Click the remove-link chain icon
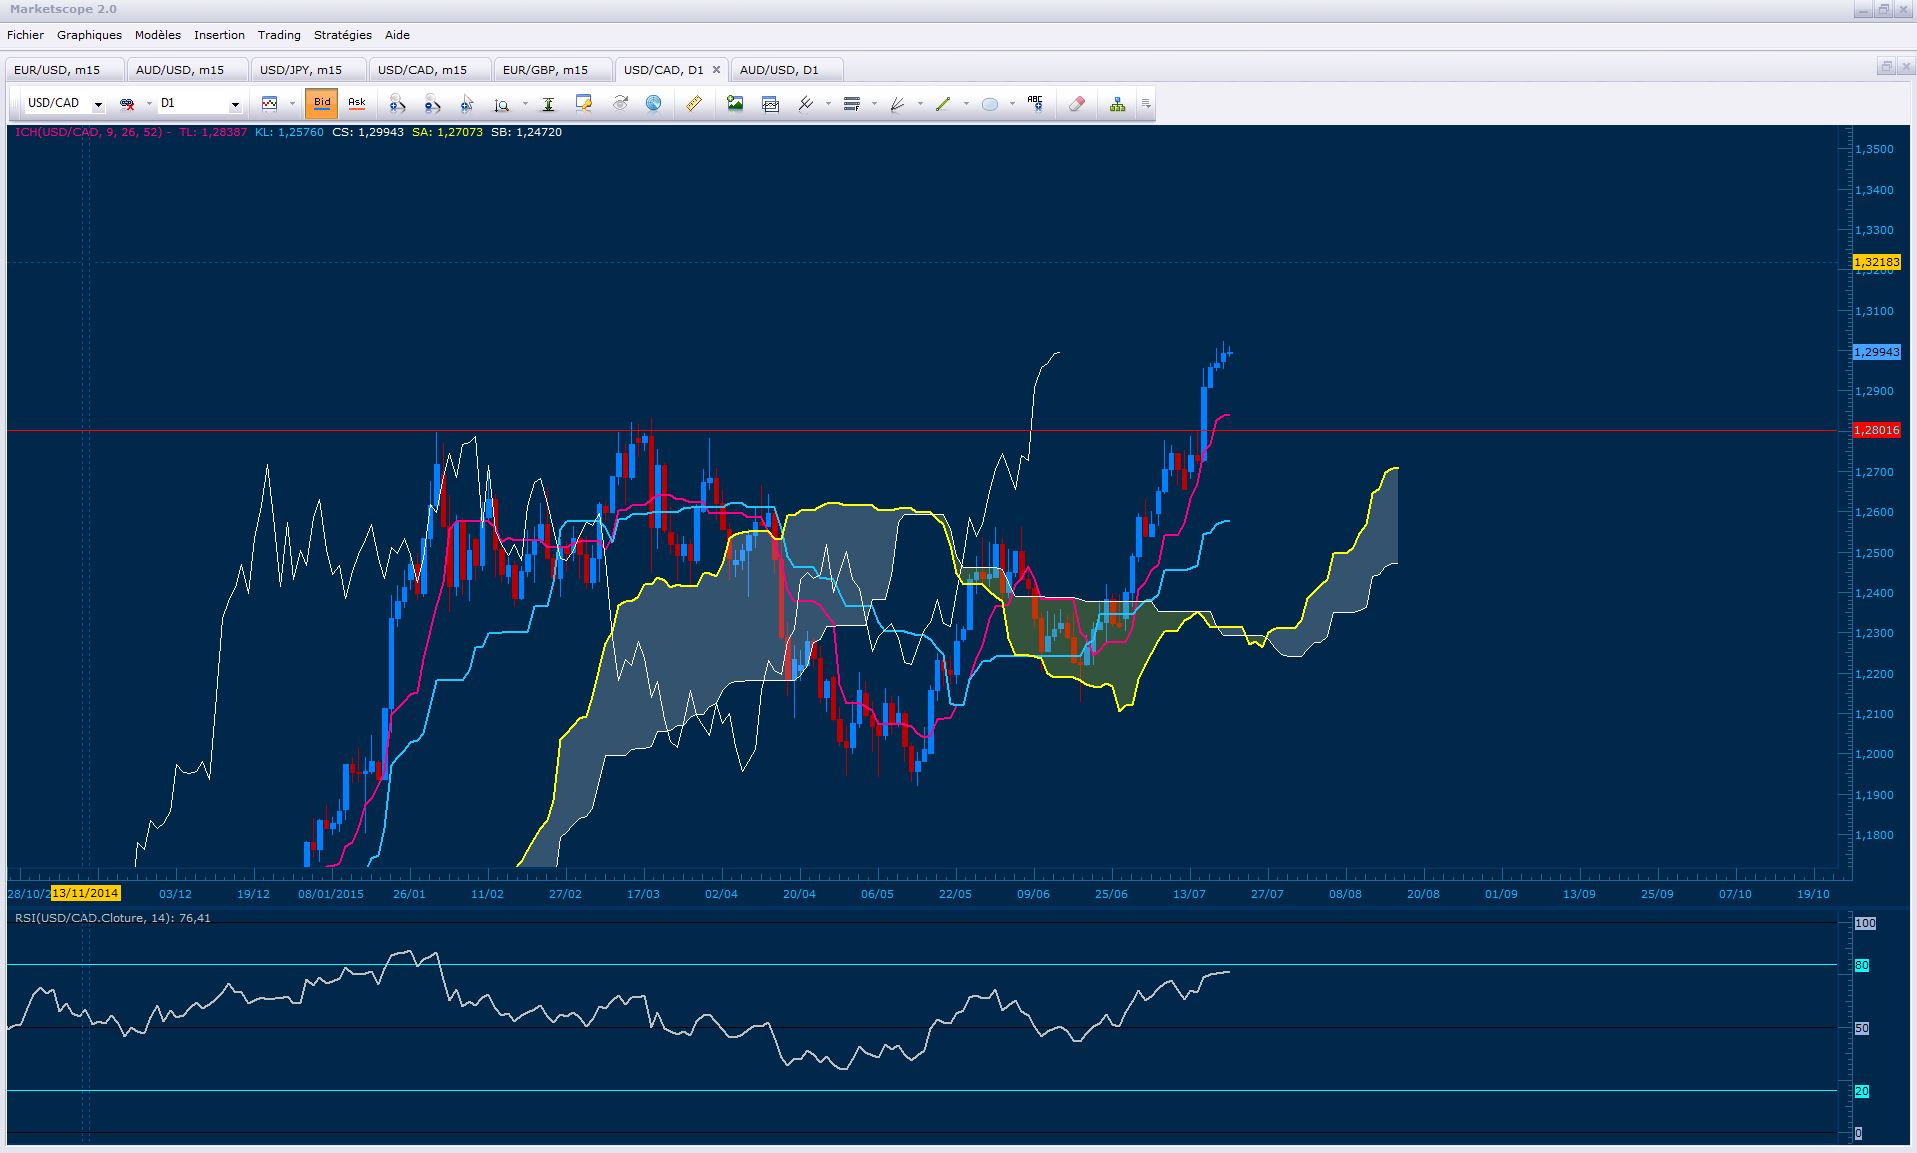The height and width of the screenshot is (1153, 1917). pyautogui.click(x=127, y=103)
